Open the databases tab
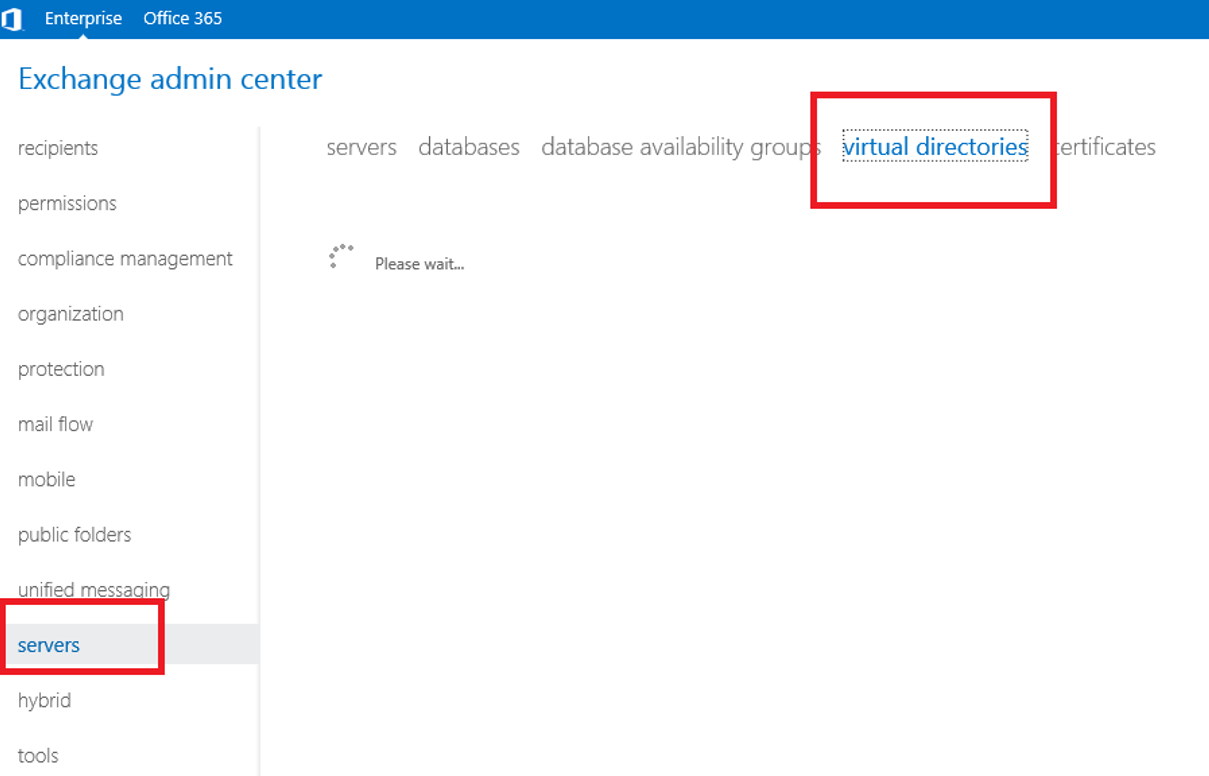The image size is (1209, 776). click(469, 147)
